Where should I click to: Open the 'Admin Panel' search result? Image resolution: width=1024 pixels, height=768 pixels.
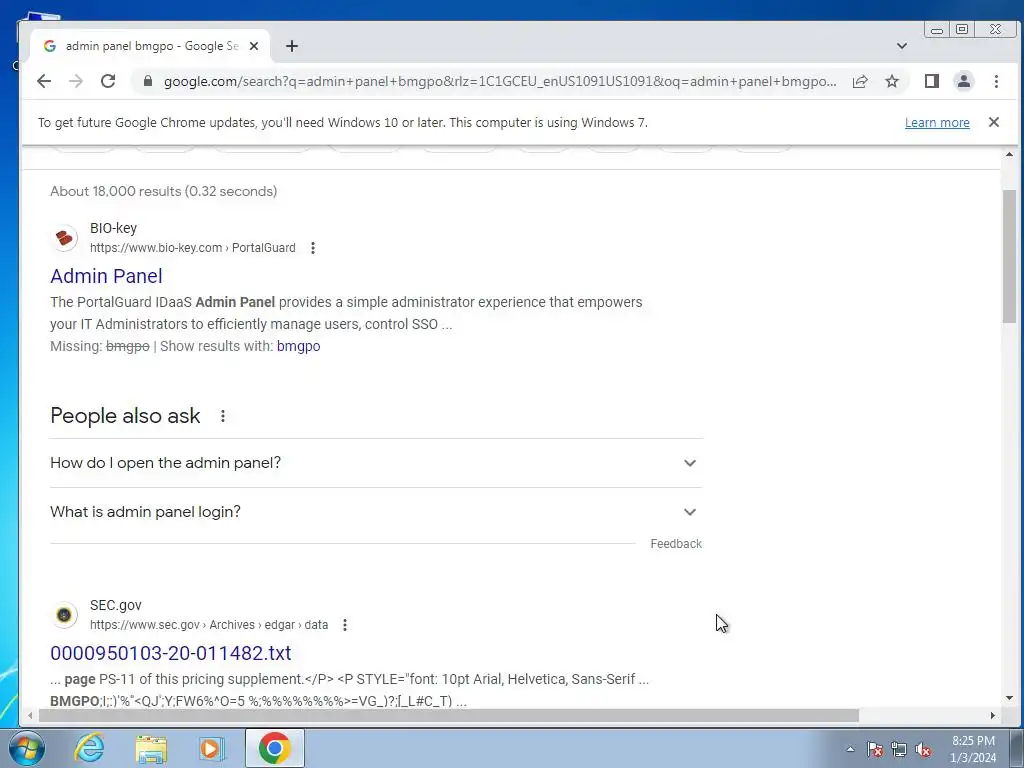click(106, 276)
